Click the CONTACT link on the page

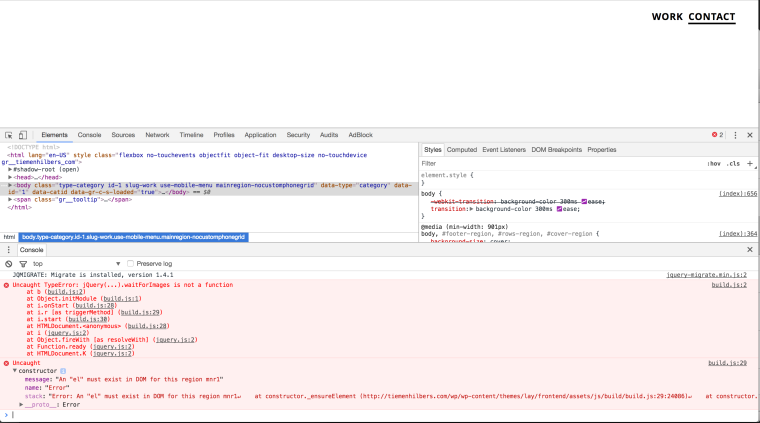(x=711, y=17)
